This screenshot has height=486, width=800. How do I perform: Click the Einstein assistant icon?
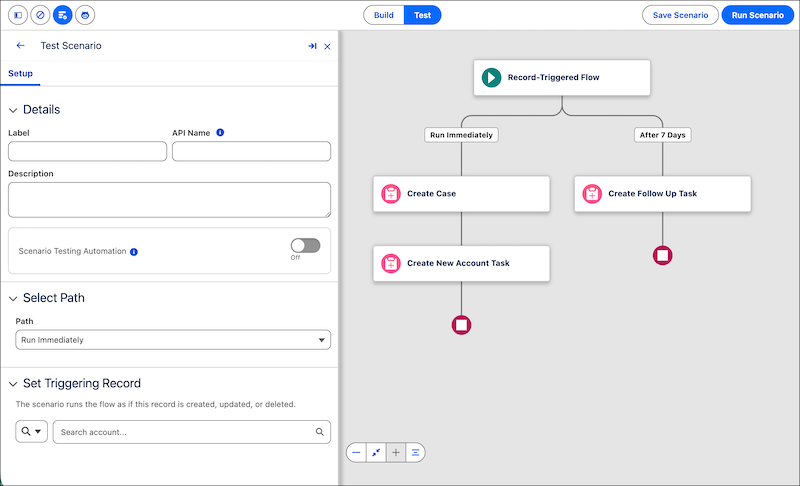click(85, 15)
